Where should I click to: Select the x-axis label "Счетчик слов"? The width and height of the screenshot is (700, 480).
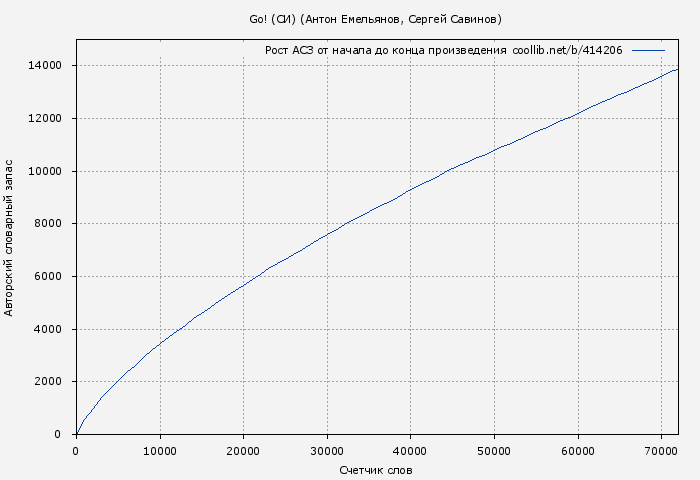click(376, 470)
